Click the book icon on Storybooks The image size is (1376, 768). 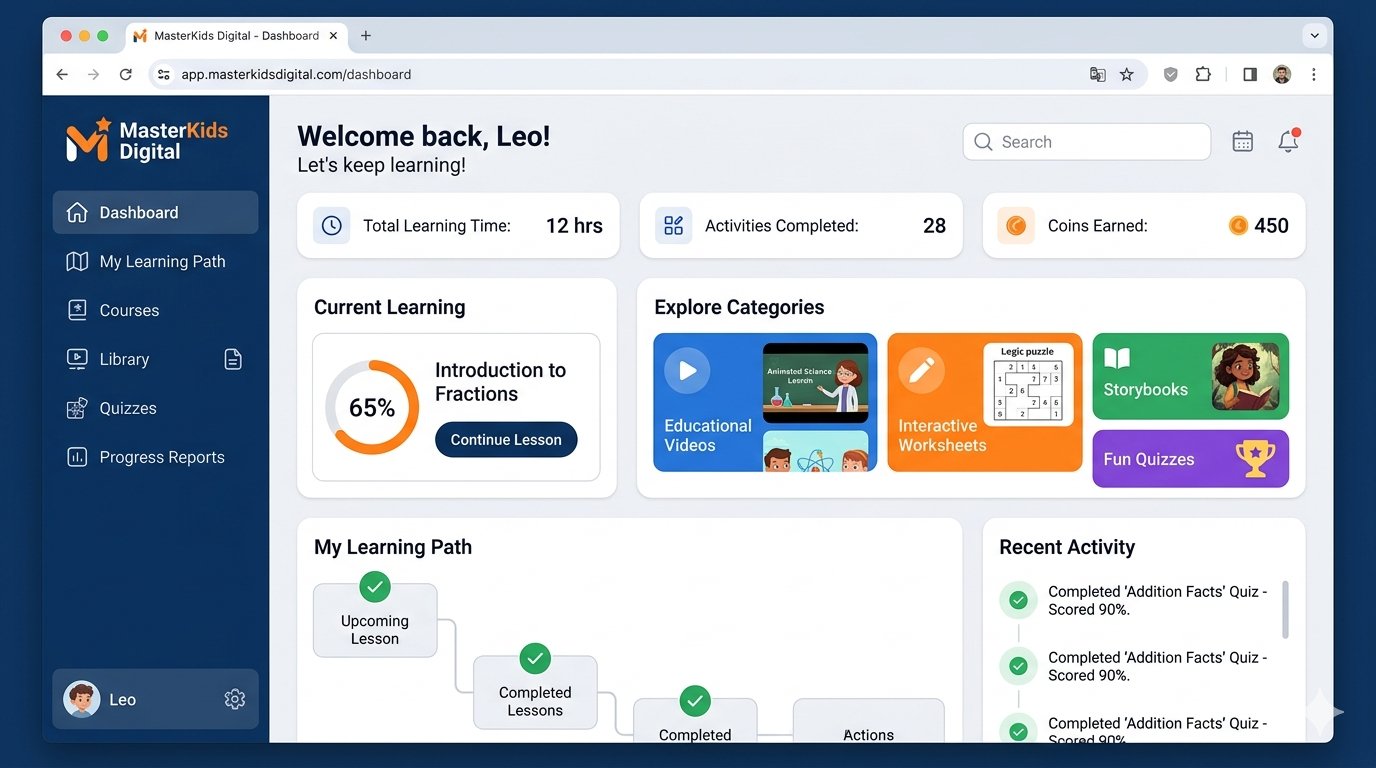1117,359
